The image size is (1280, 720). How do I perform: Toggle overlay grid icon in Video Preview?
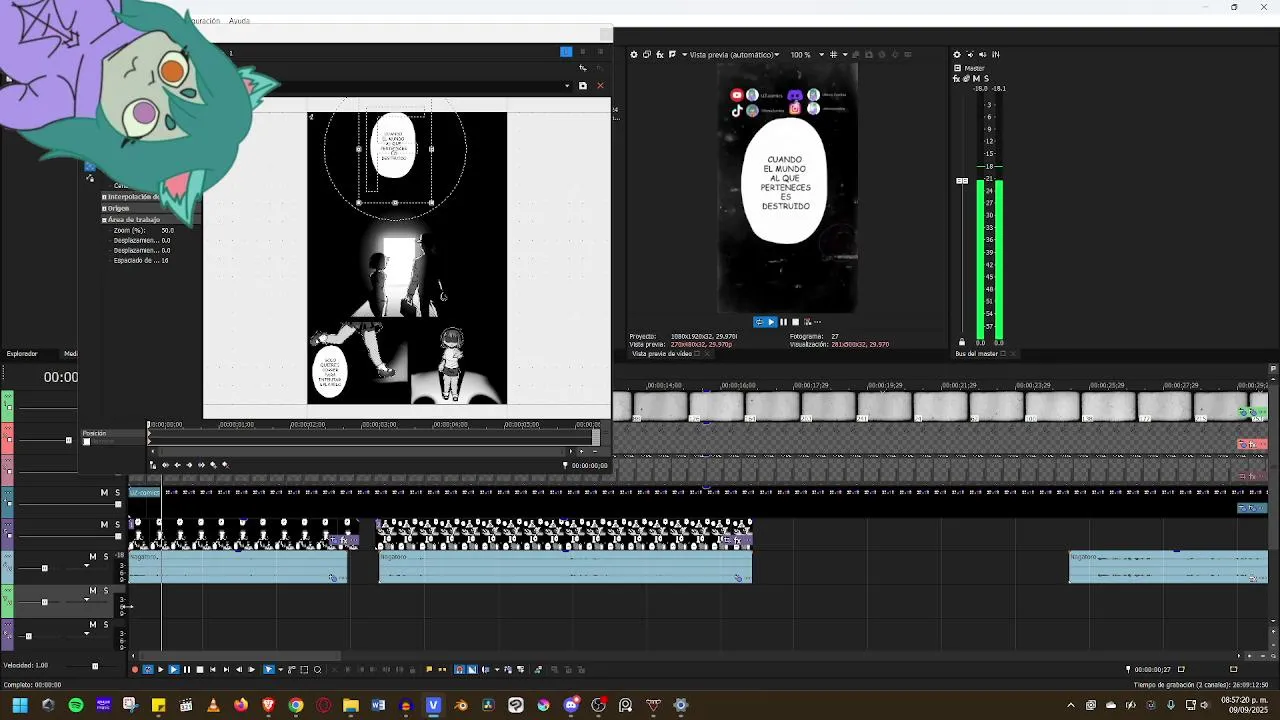tap(833, 54)
